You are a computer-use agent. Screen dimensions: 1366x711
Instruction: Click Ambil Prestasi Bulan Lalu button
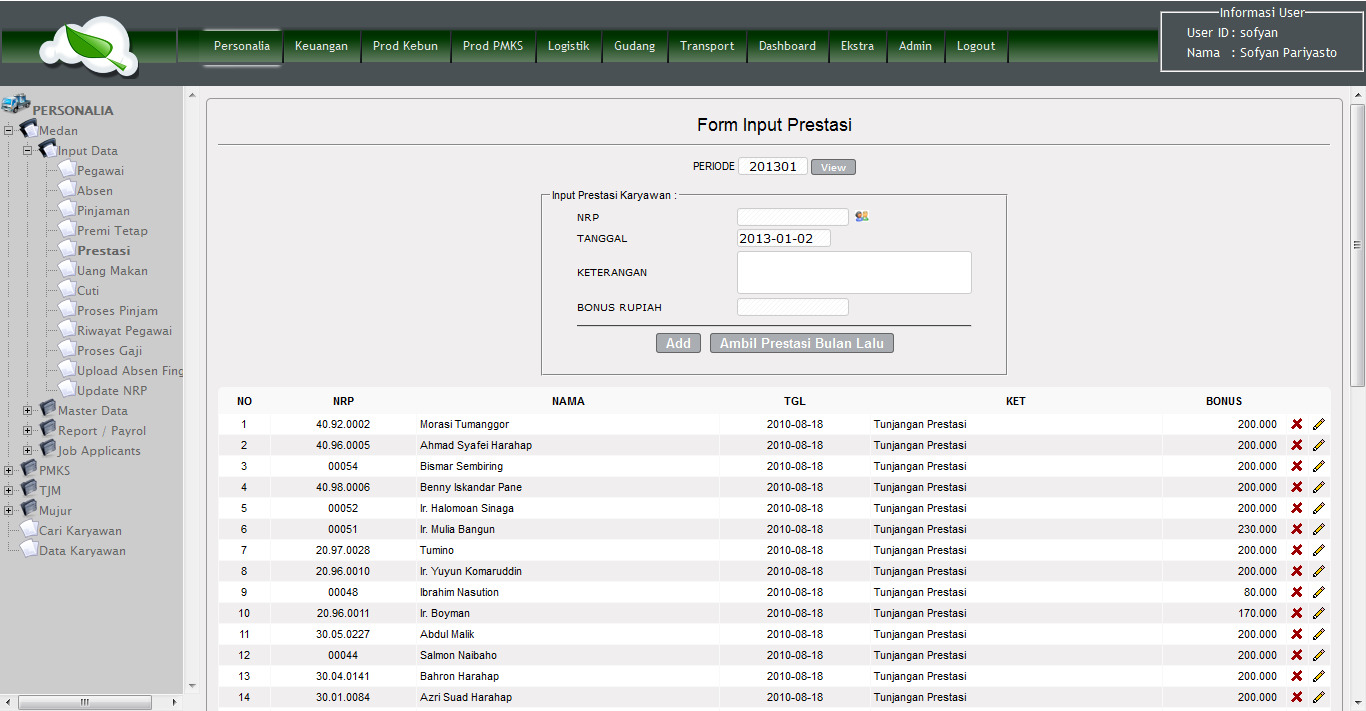pos(802,343)
